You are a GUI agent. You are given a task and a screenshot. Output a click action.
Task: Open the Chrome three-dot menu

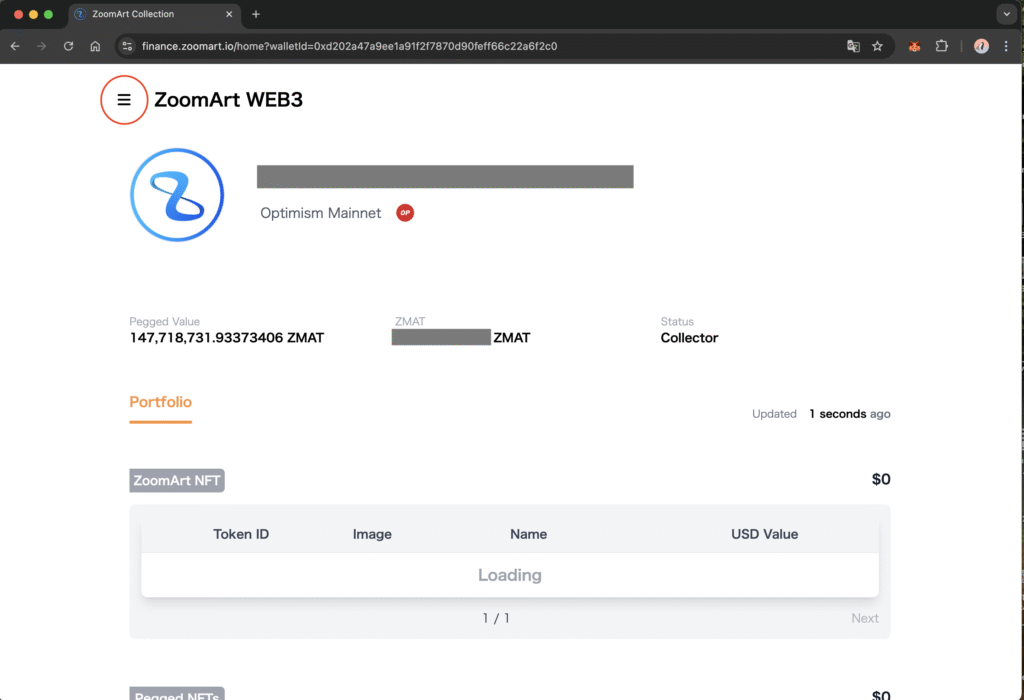click(1006, 46)
